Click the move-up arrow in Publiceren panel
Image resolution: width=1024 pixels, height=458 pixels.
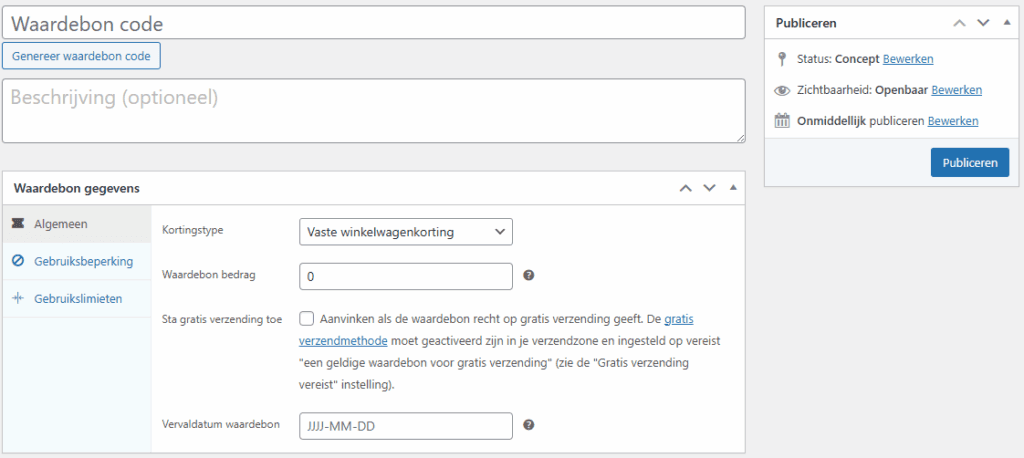(959, 22)
